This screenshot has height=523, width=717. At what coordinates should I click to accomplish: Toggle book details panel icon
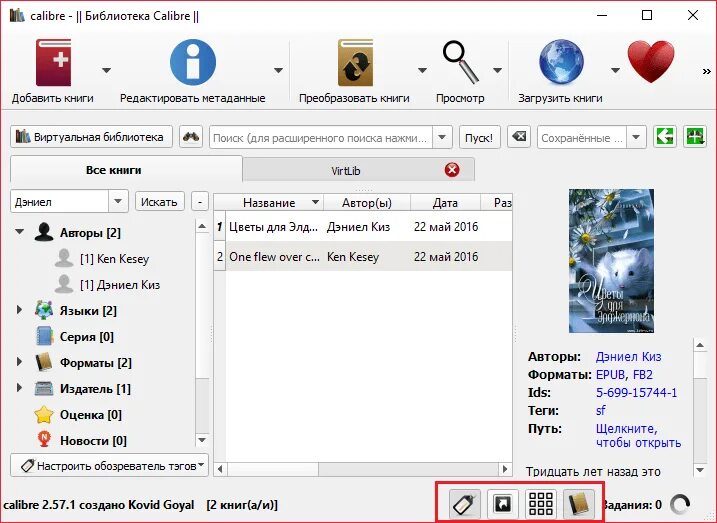coord(579,504)
